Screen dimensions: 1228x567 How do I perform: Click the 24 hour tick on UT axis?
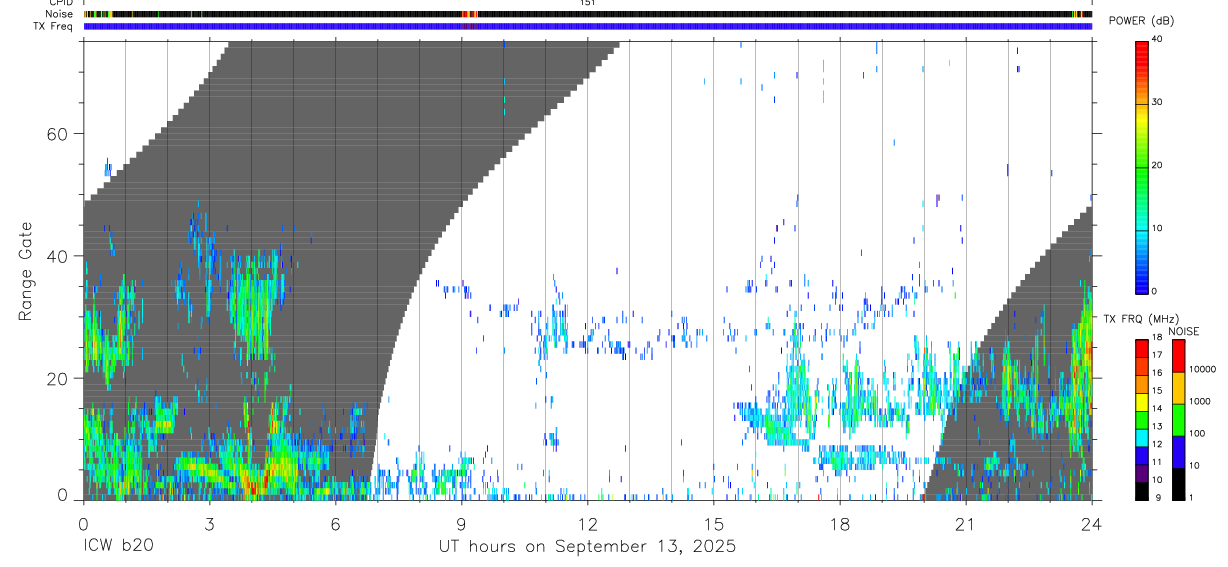coord(1091,523)
